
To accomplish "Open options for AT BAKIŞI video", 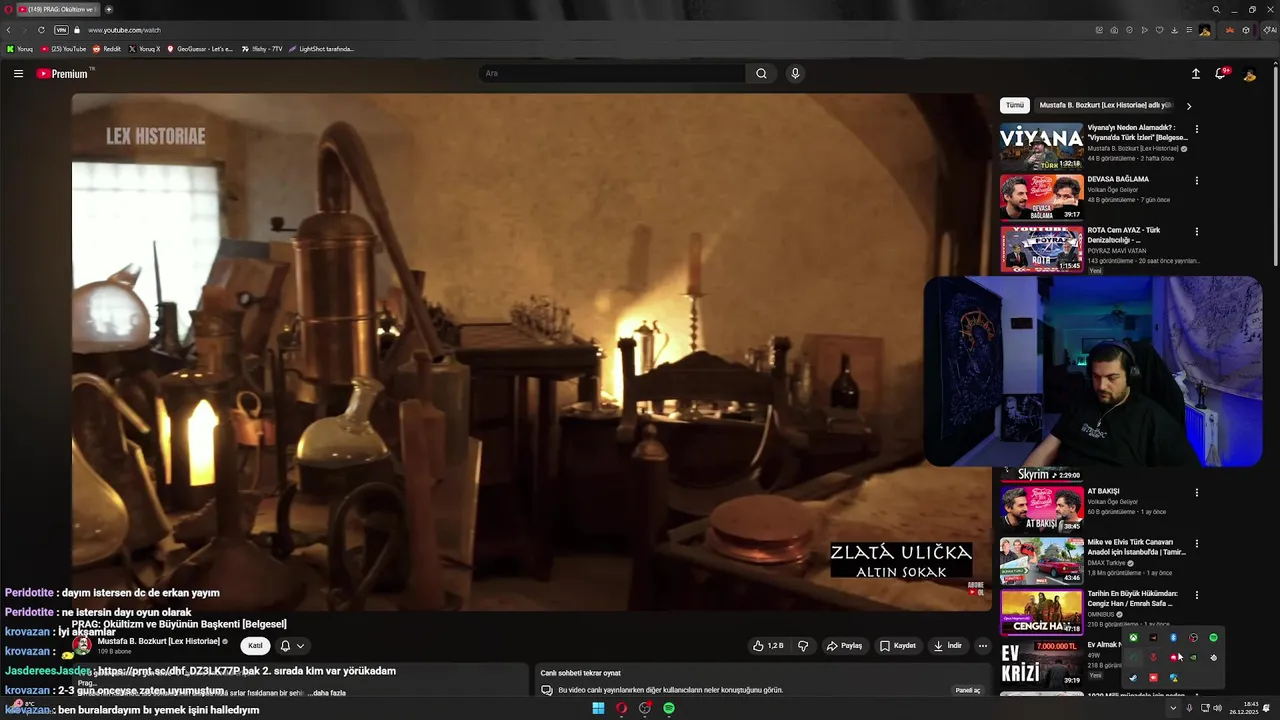I will pyautogui.click(x=1196, y=492).
